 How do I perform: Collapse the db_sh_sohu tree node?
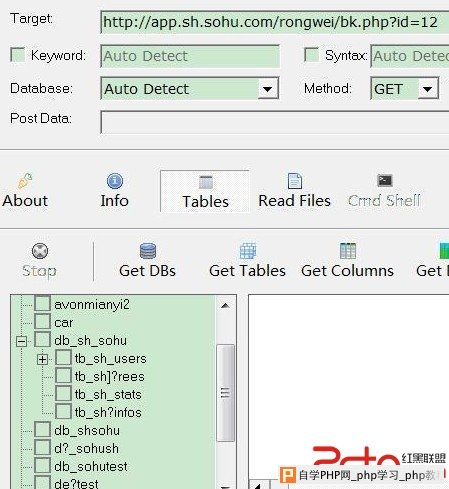(22, 341)
